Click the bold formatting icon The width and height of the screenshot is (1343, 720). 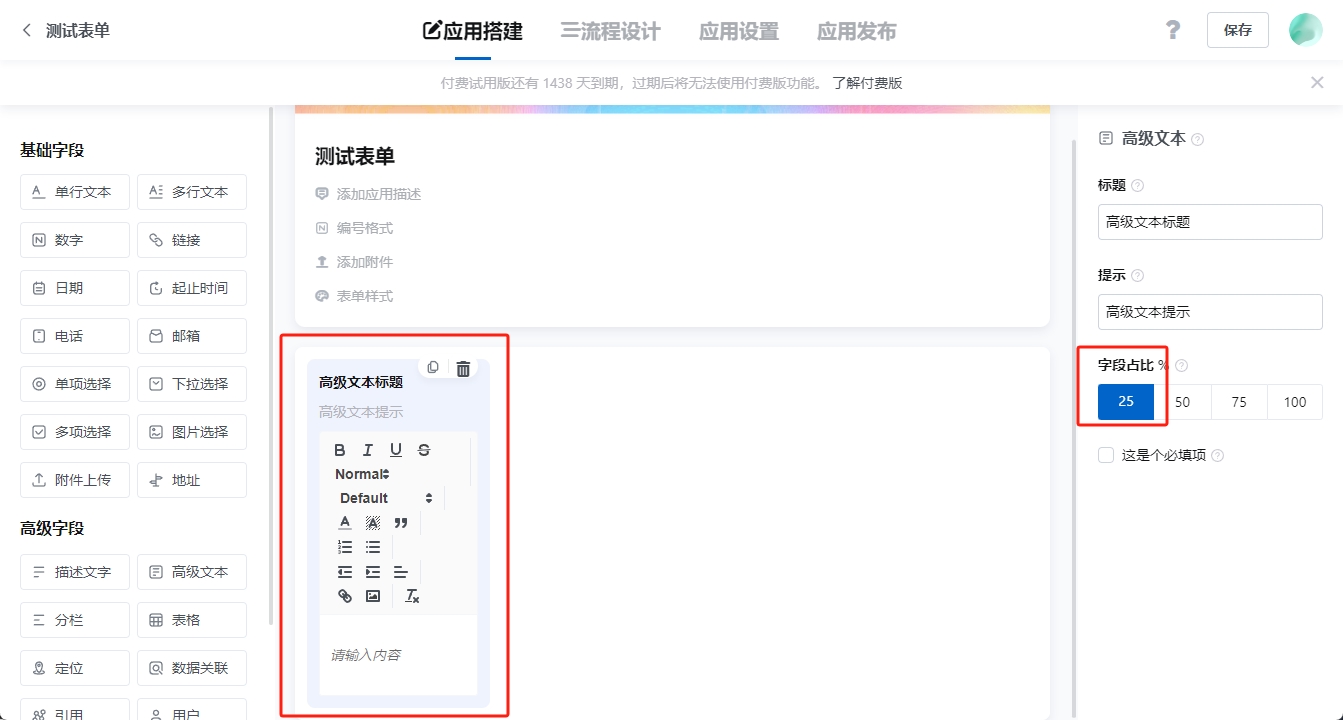pyautogui.click(x=340, y=450)
